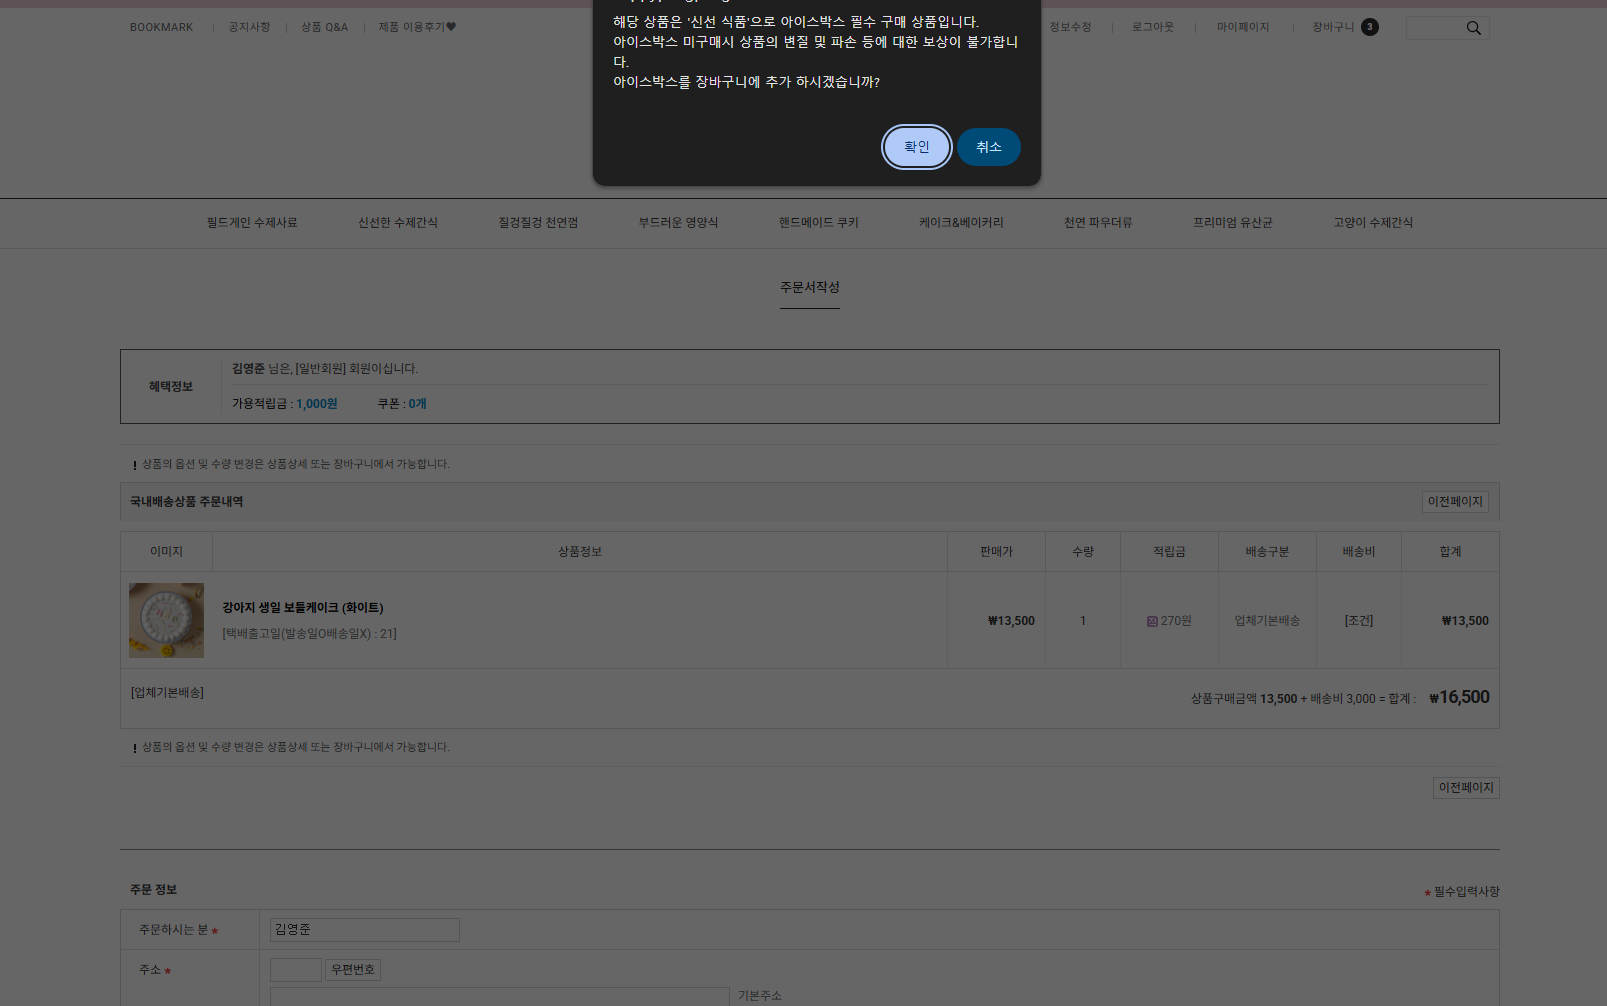This screenshot has height=1006, width=1607.
Task: Select 필드게인 수제사료 category
Action: (252, 223)
